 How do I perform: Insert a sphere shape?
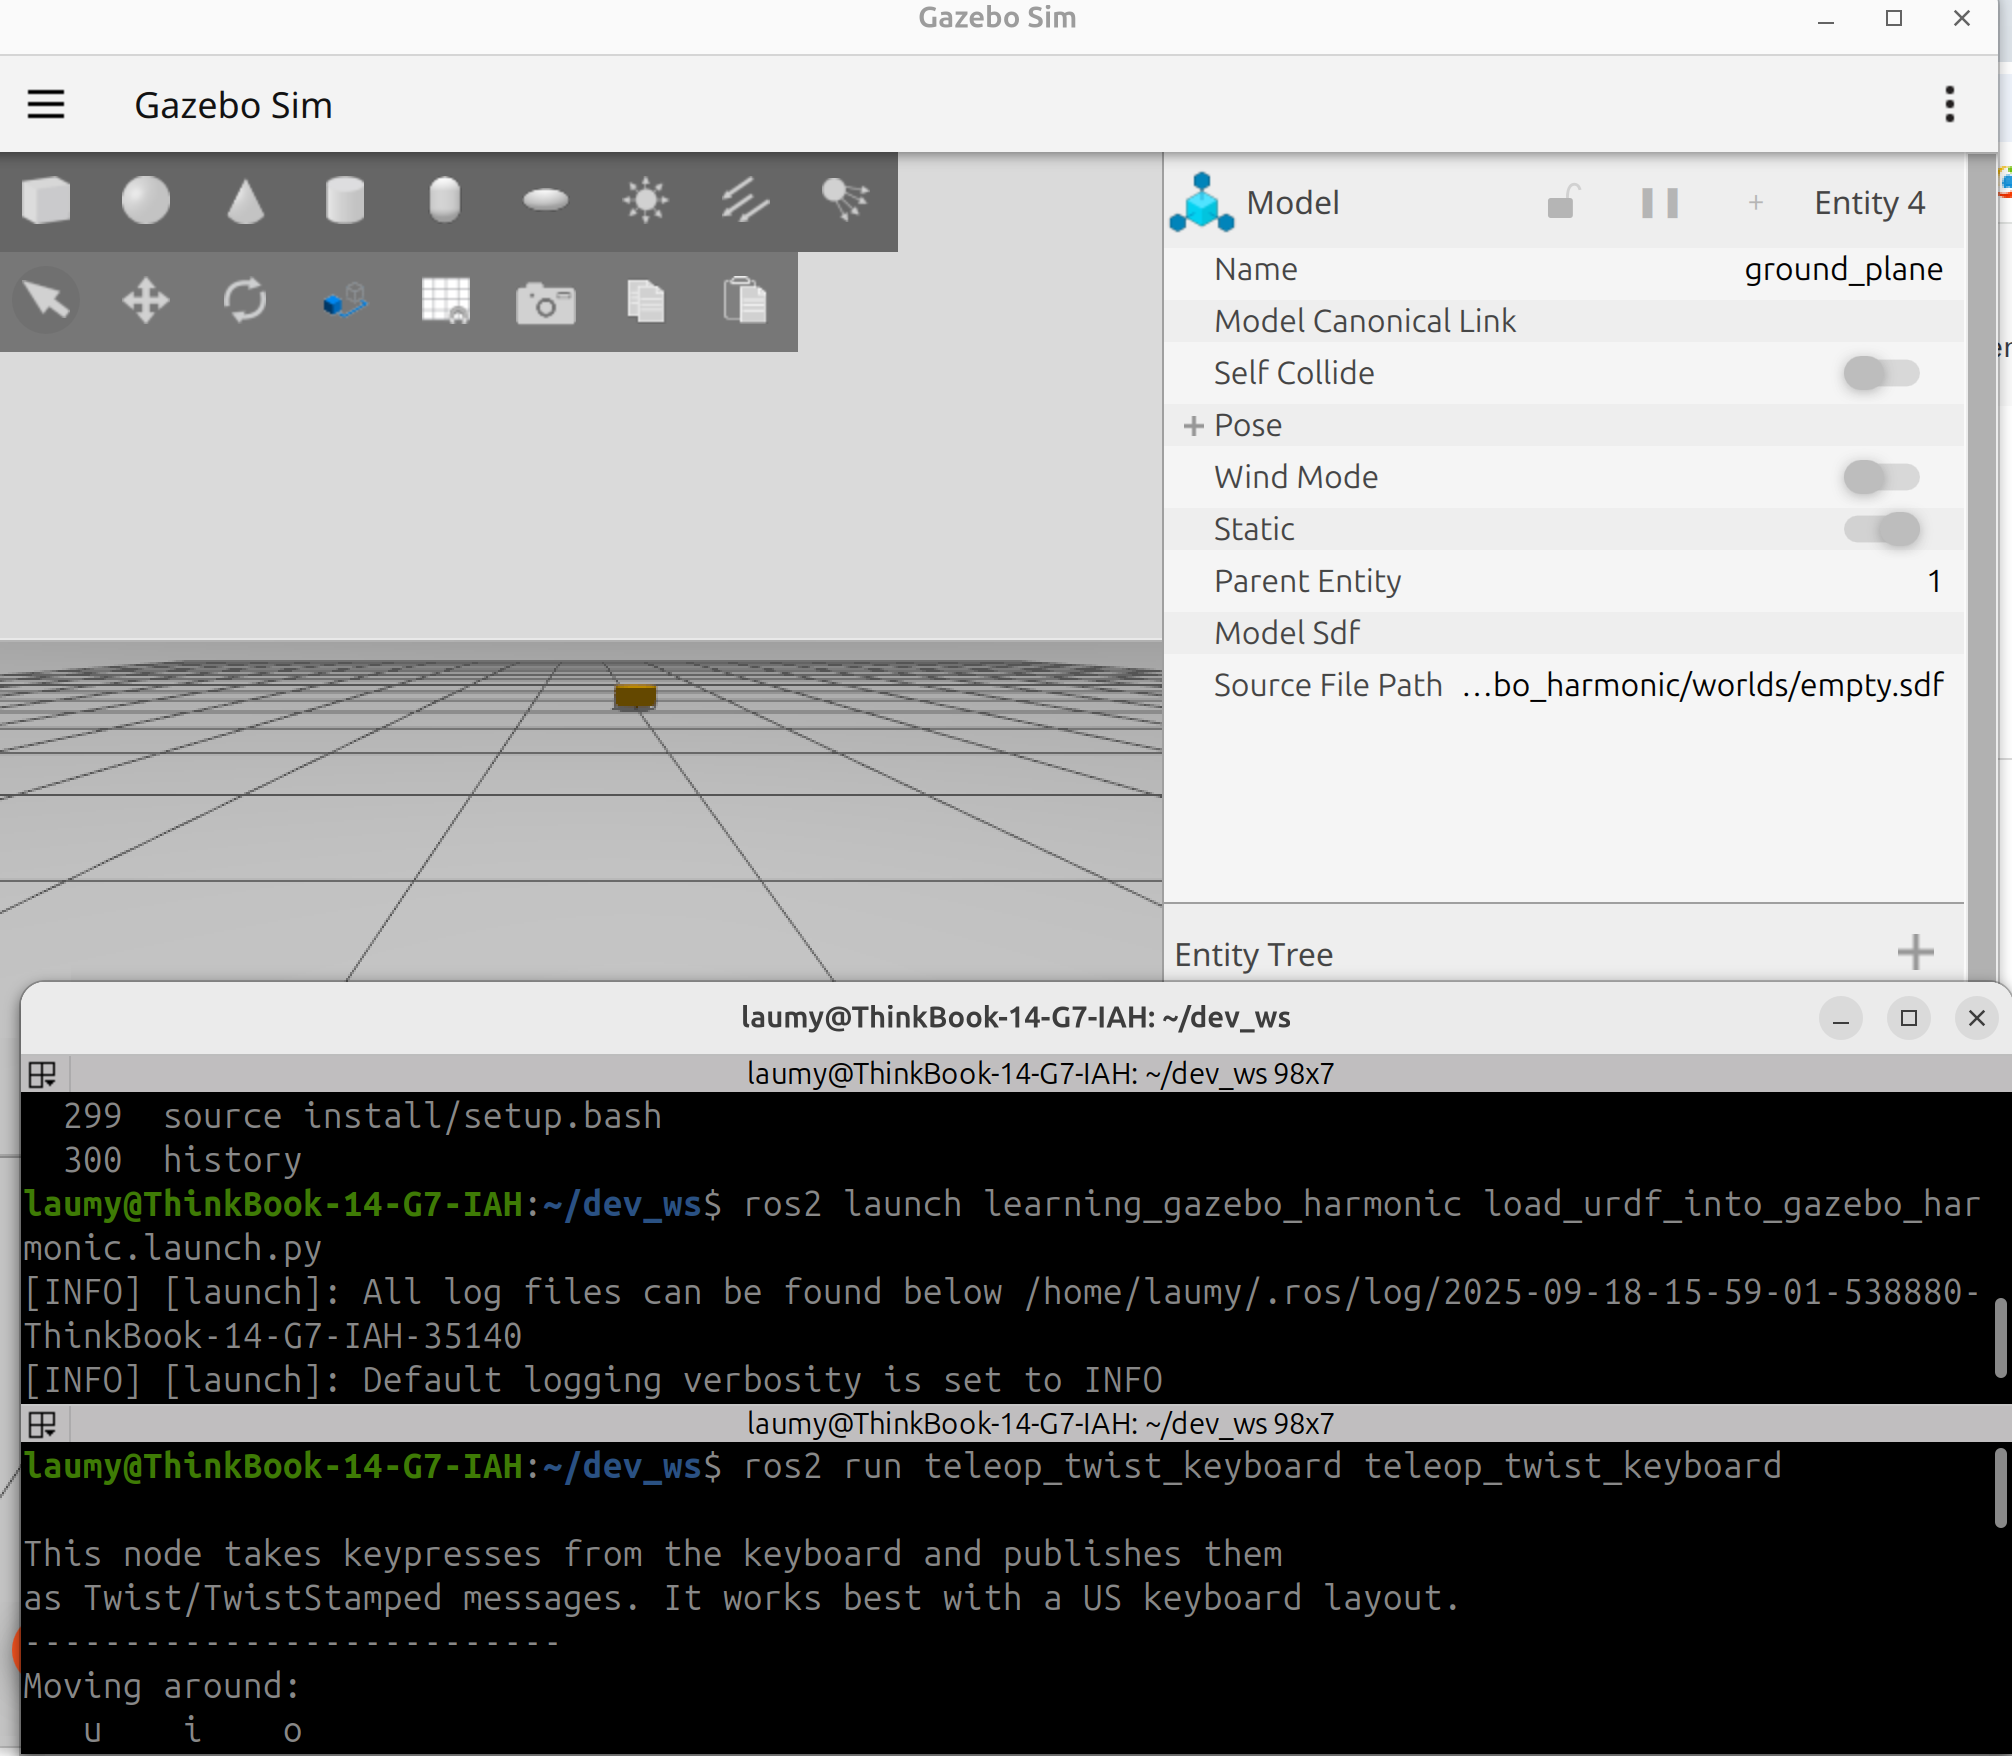coord(146,201)
